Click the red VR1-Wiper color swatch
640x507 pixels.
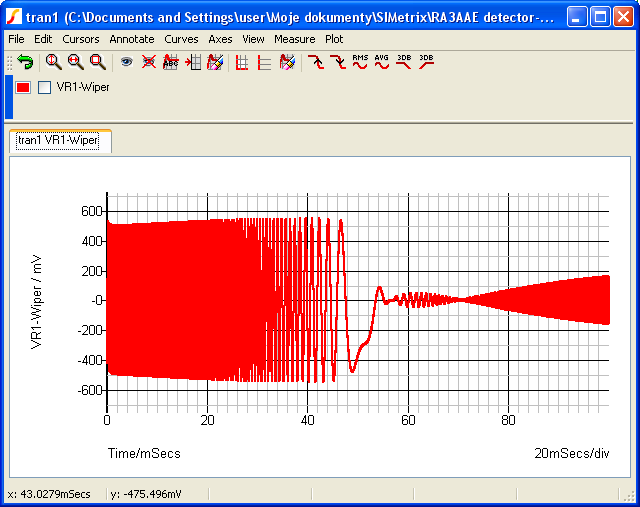24,87
